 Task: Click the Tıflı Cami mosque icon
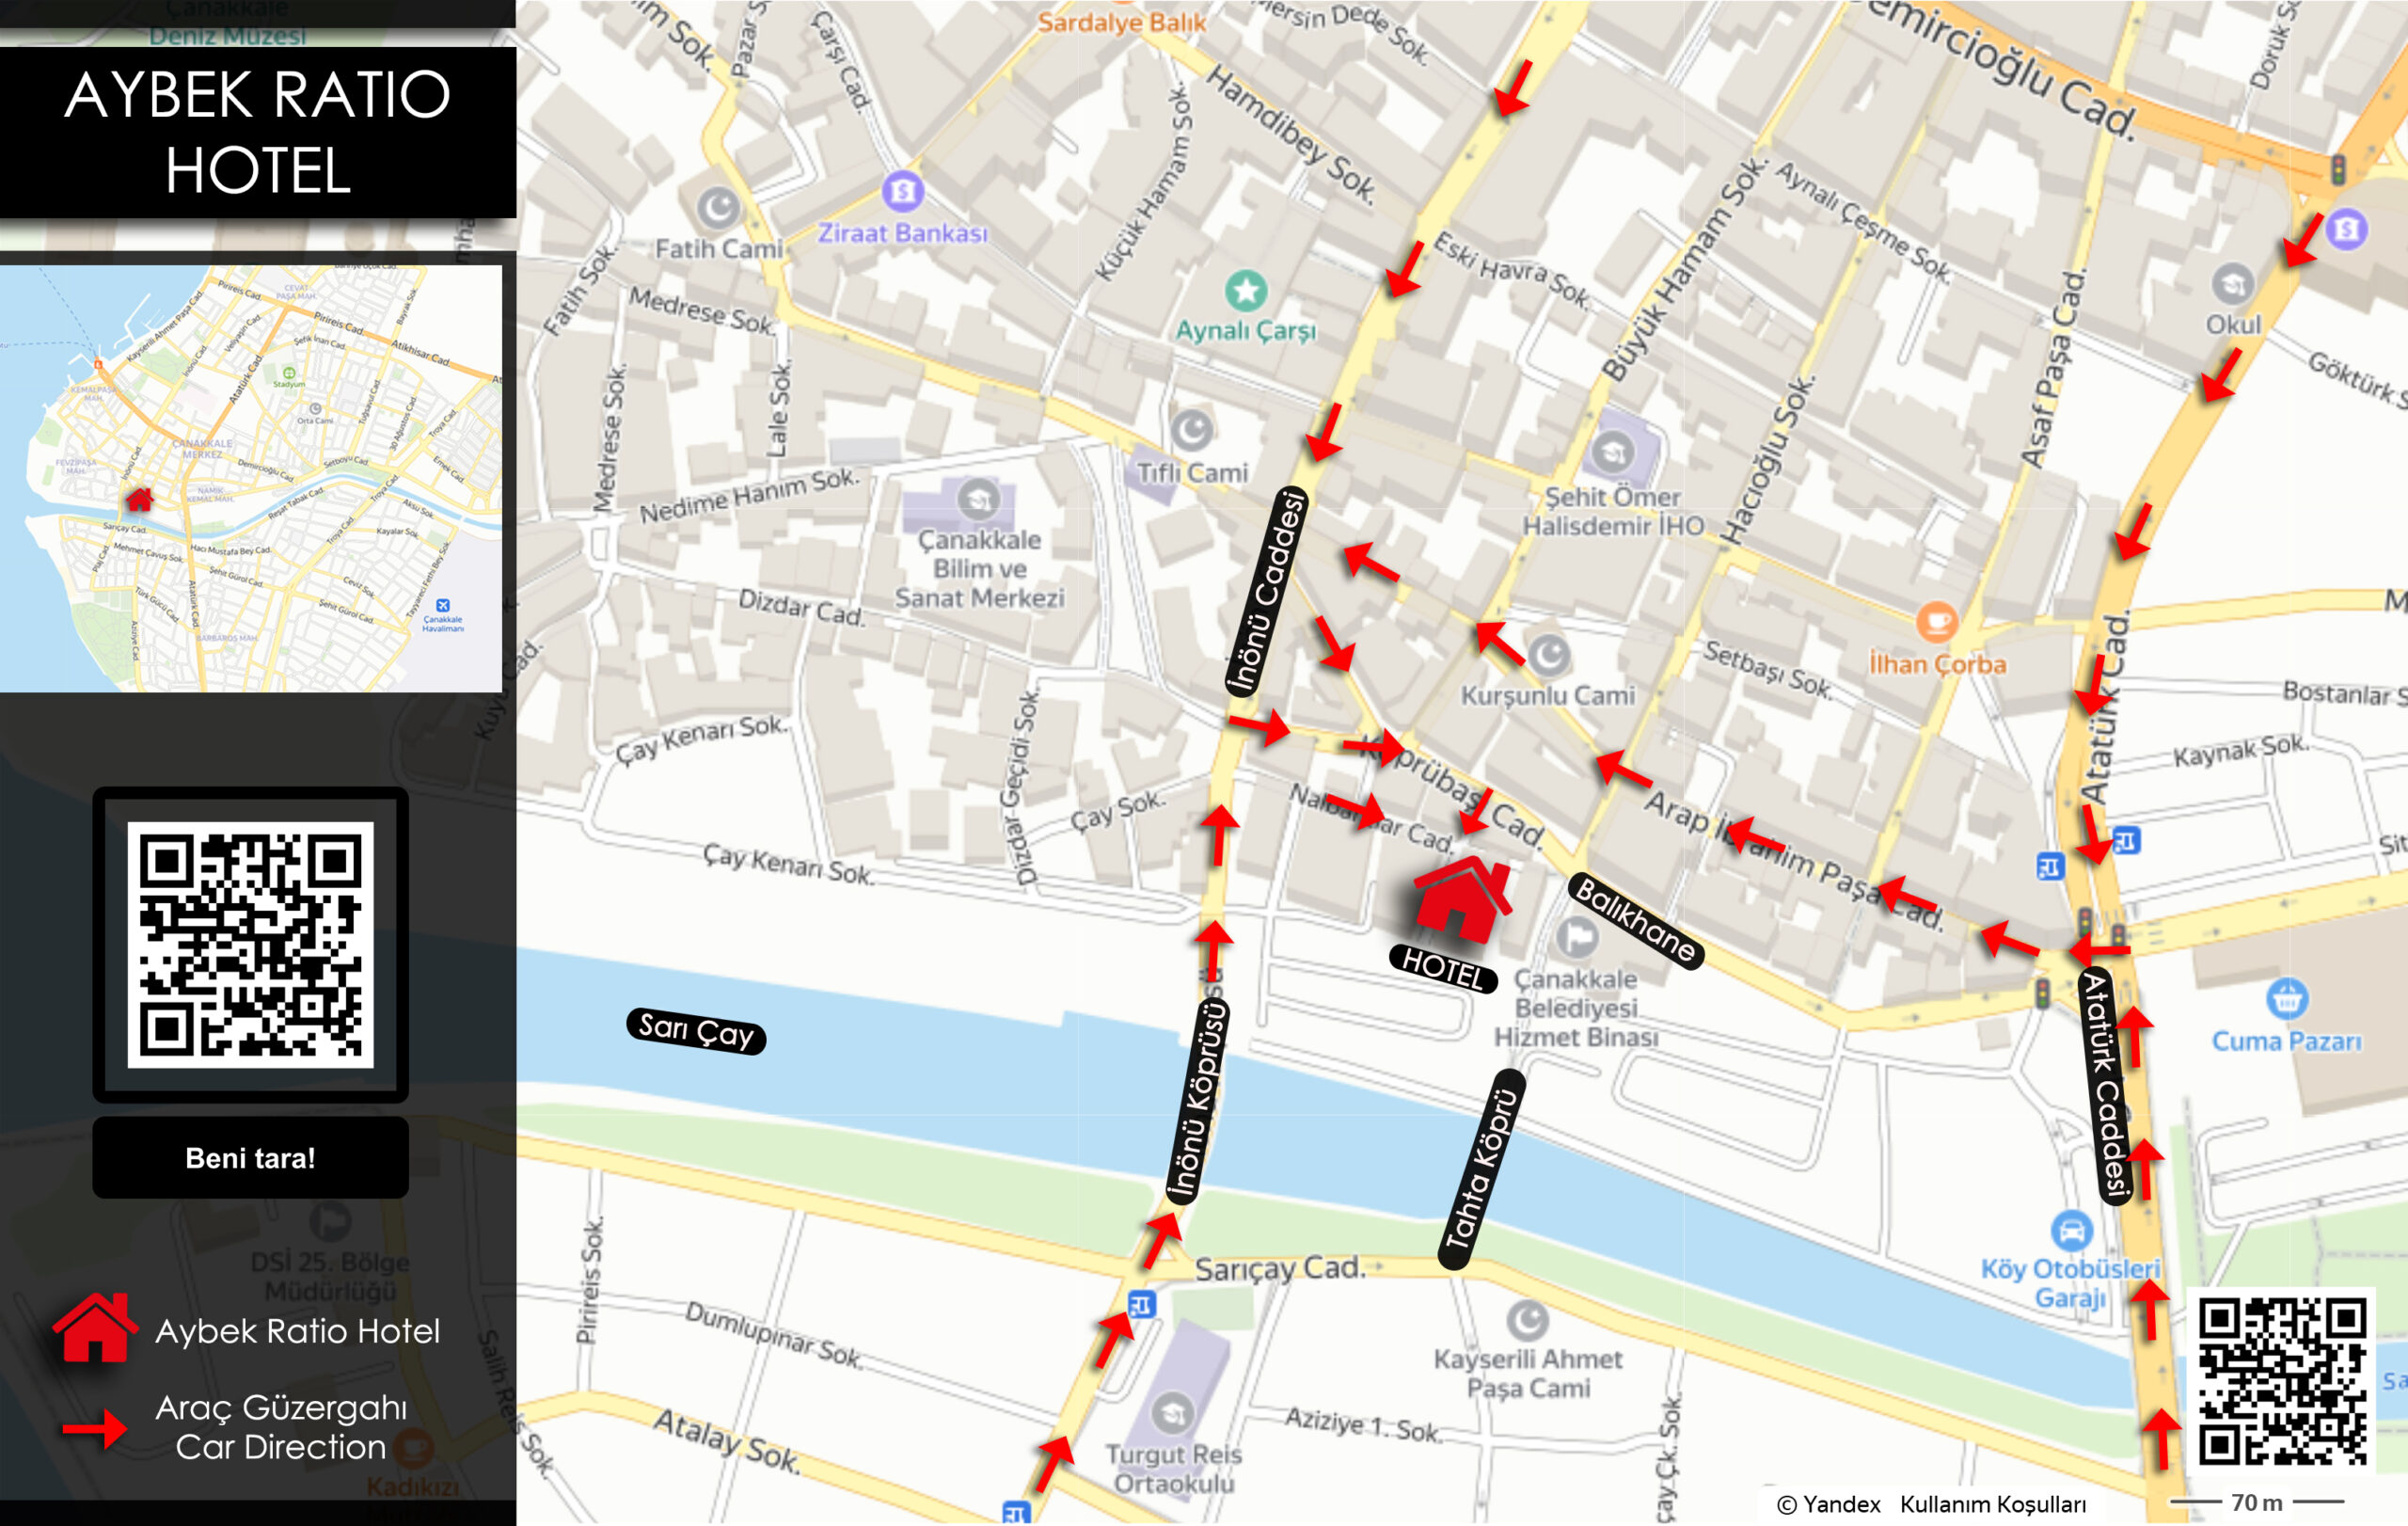1192,431
